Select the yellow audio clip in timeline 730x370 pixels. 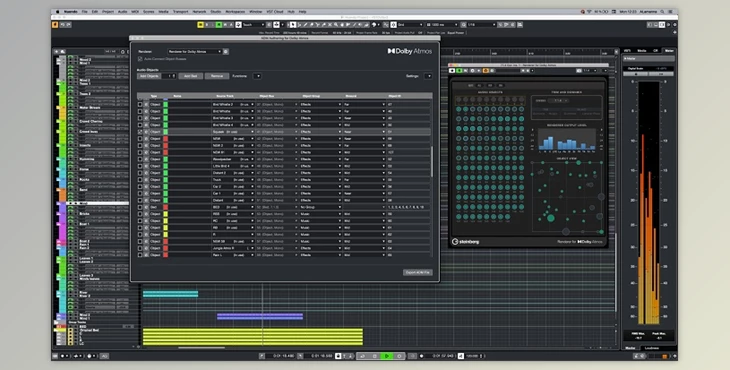(x=253, y=336)
